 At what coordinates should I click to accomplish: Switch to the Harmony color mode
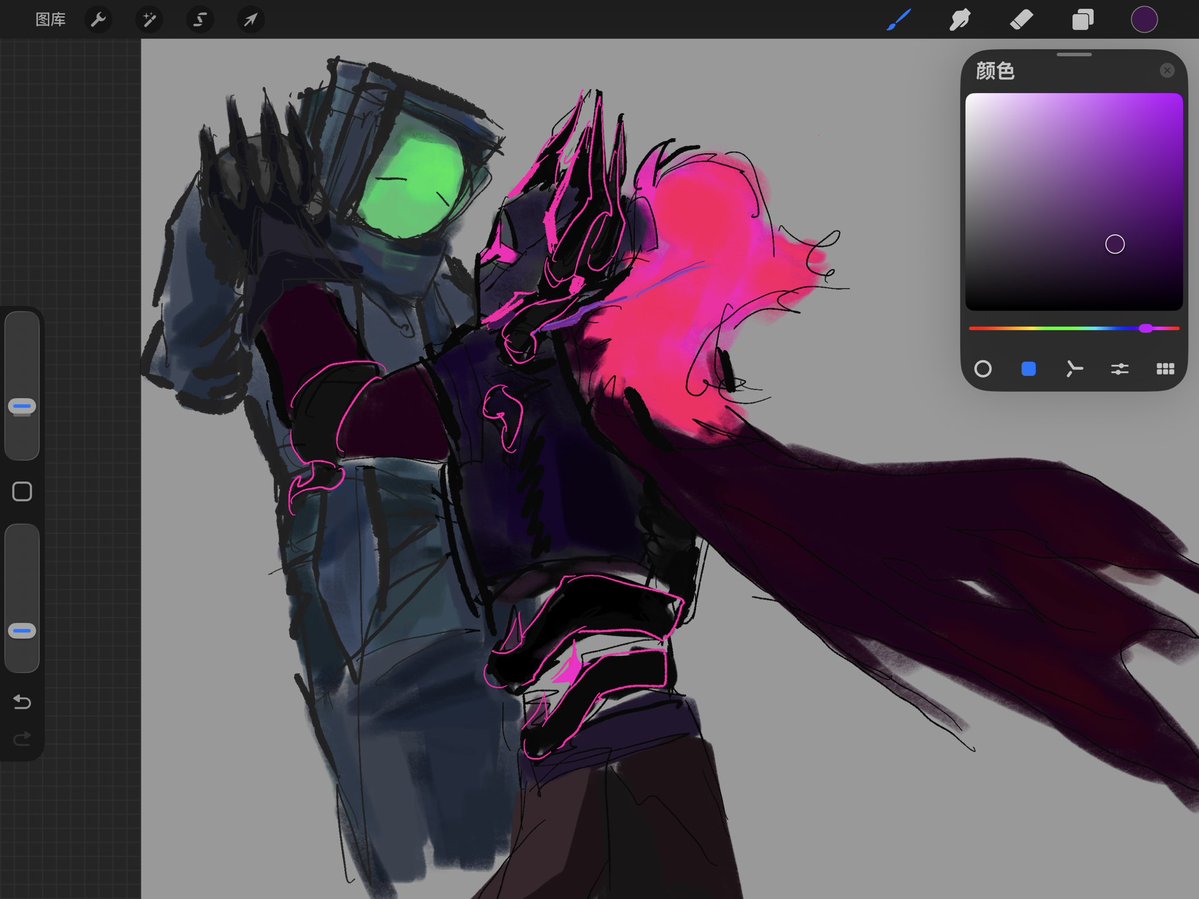[1074, 369]
